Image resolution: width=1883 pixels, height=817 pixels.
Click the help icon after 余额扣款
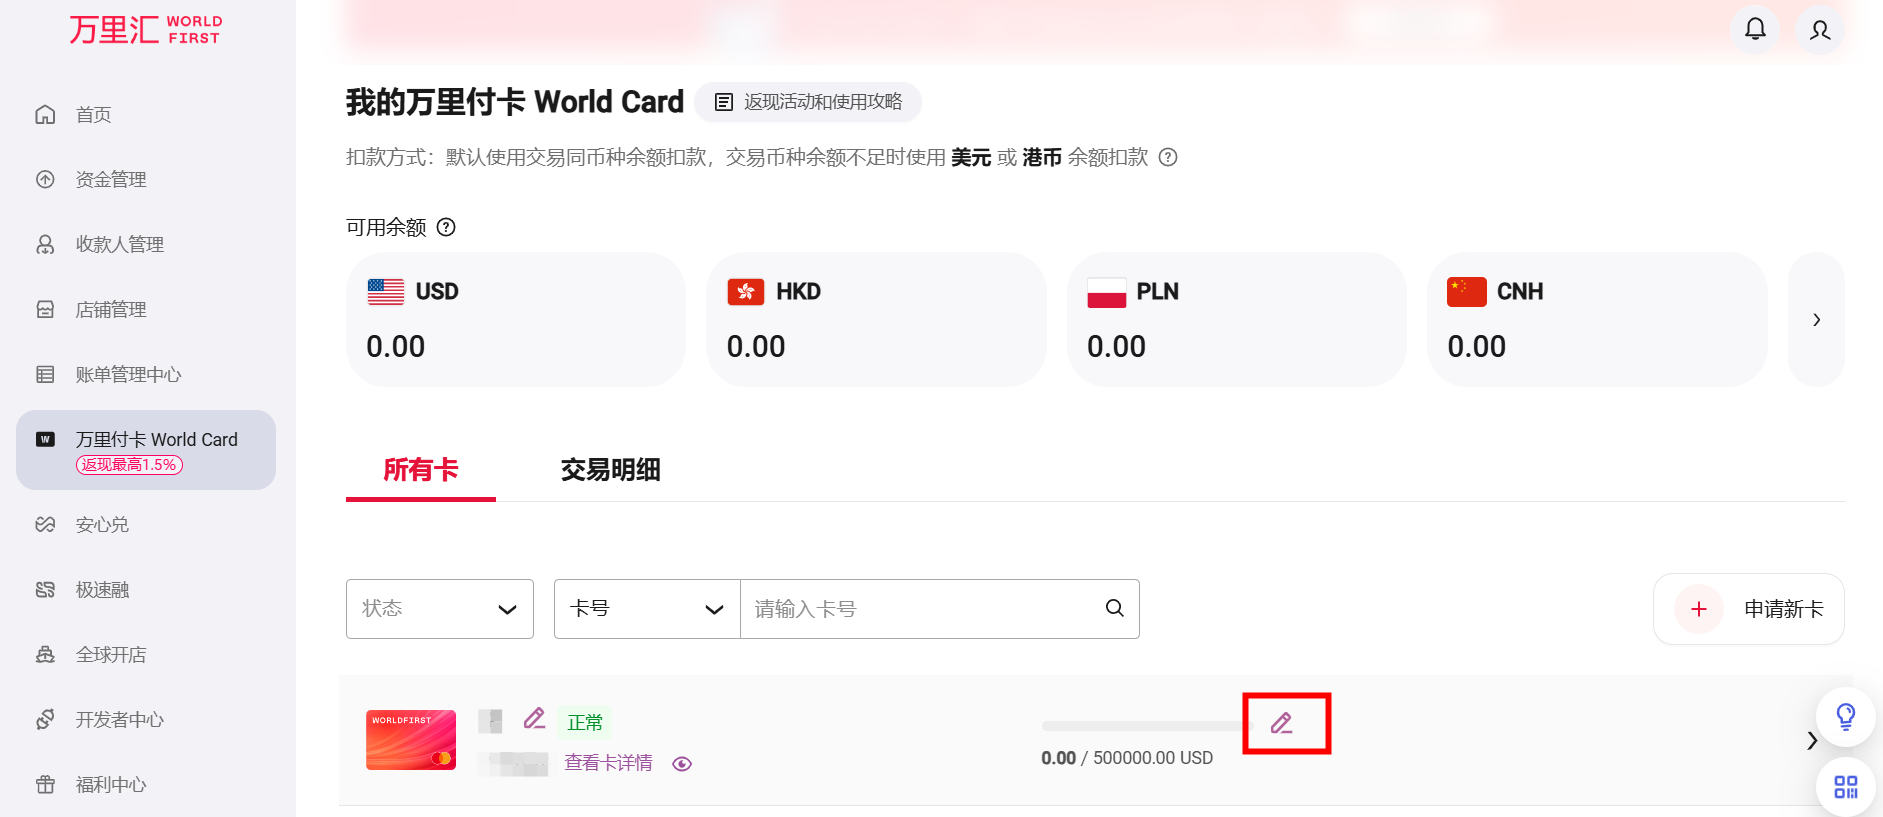point(1168,157)
